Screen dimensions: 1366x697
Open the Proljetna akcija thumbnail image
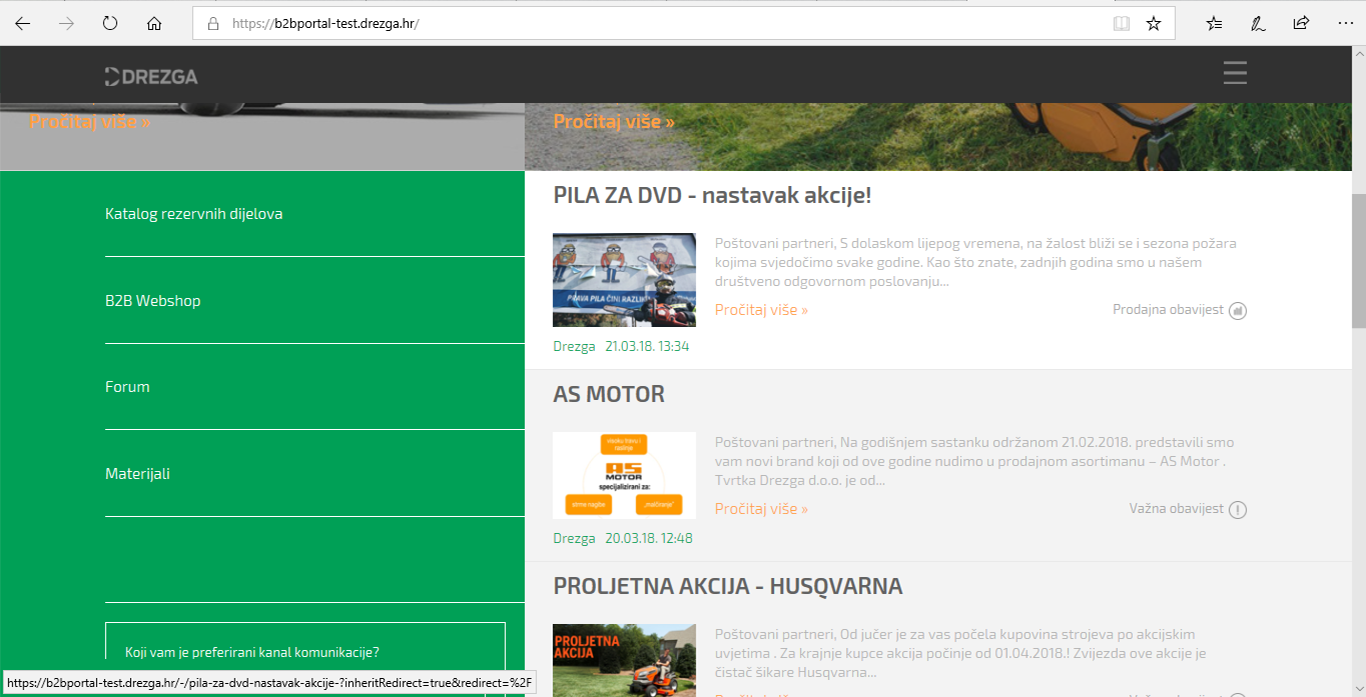(x=624, y=660)
